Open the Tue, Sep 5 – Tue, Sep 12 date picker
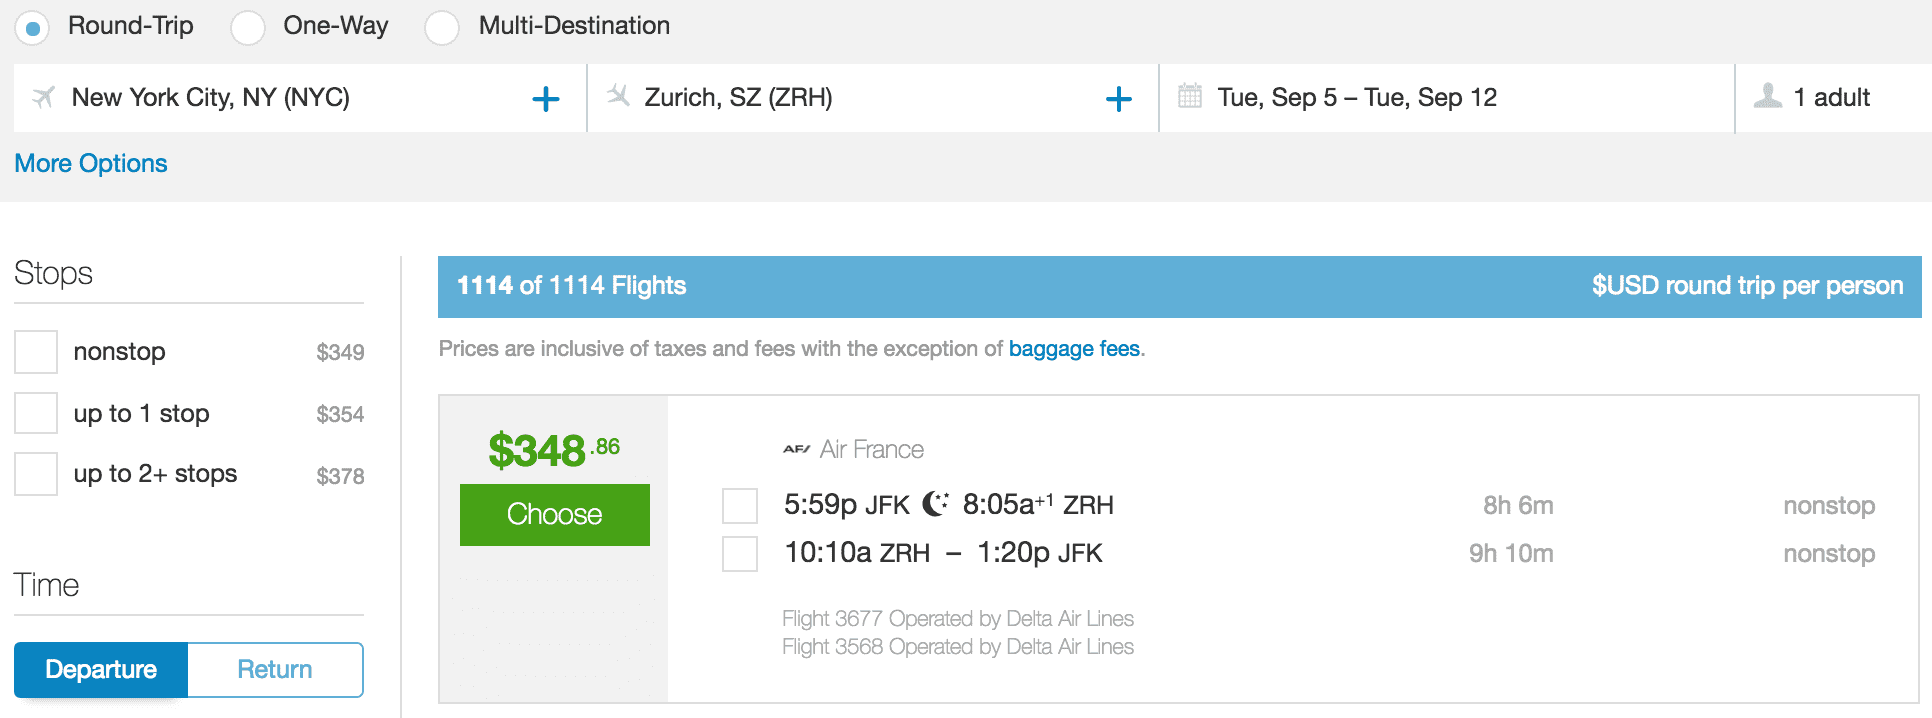The height and width of the screenshot is (718, 1932). pos(1447,98)
